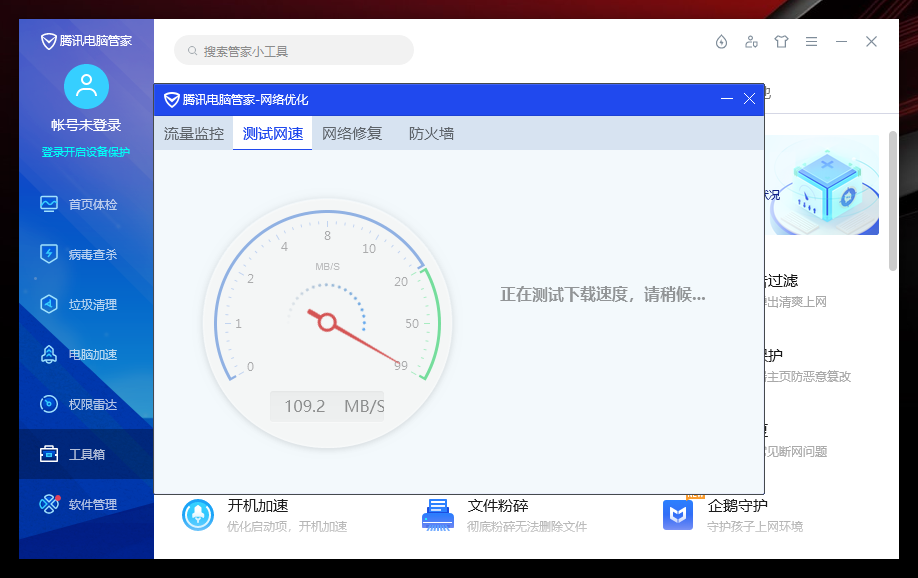Click the 3D cube illustration banner
Image resolution: width=918 pixels, height=578 pixels.
coord(823,185)
